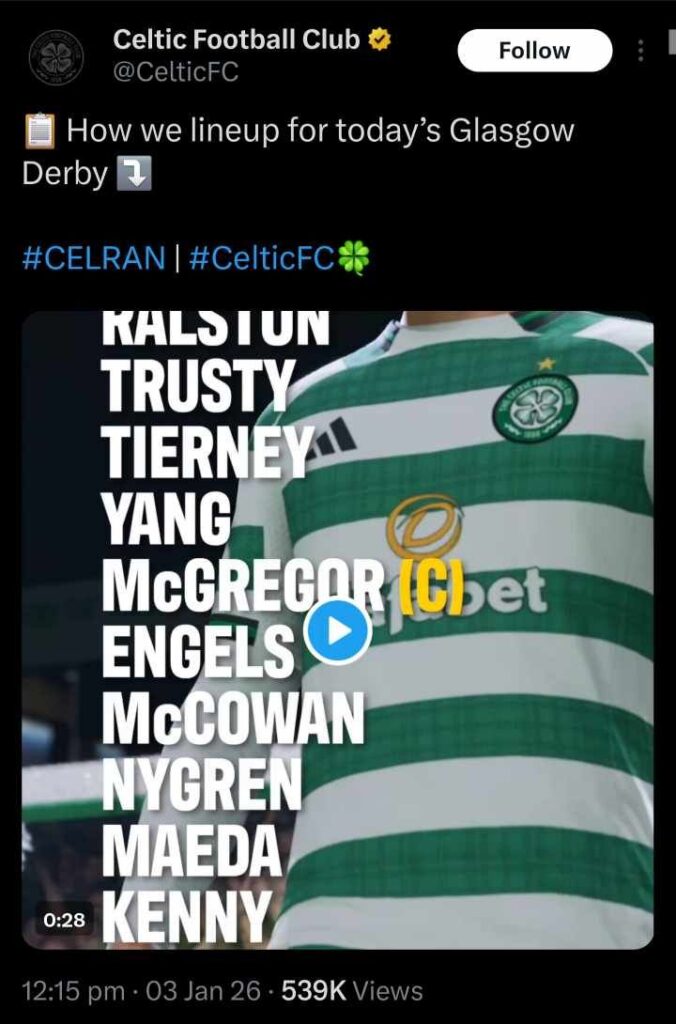Viewport: 676px width, 1024px height.
Task: Play the lineup video
Action: click(338, 632)
